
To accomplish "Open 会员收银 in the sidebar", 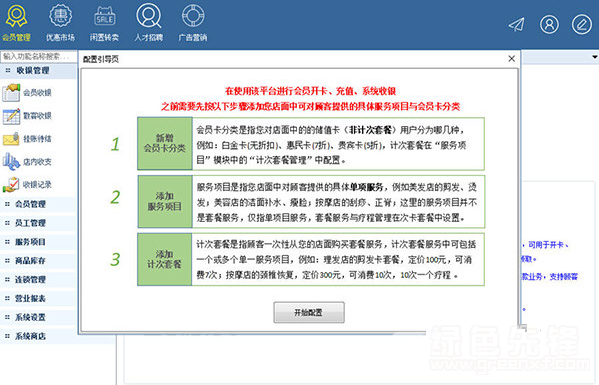I will [27, 92].
